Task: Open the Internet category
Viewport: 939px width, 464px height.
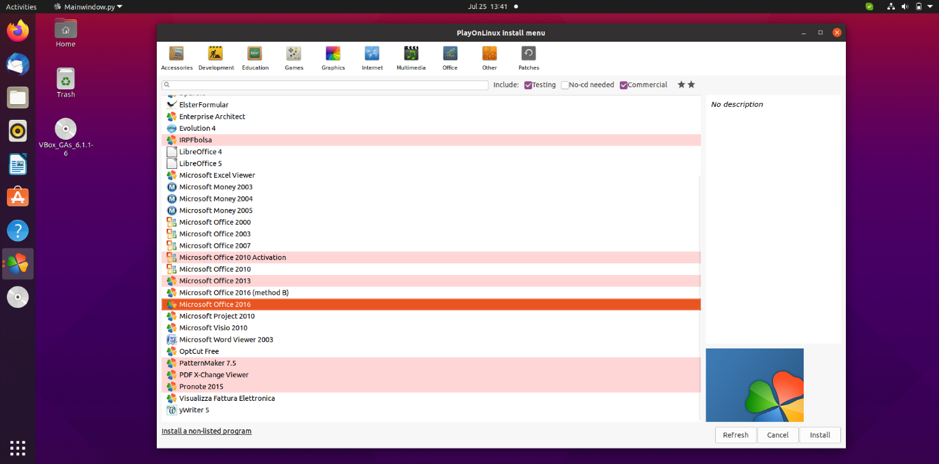Action: (x=372, y=58)
